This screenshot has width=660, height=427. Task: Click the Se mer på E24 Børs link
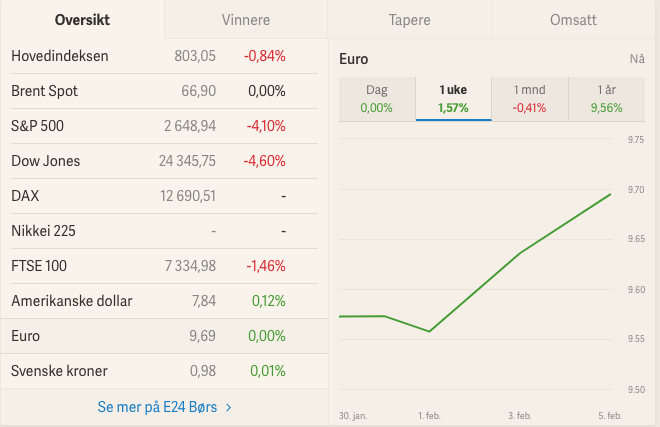coord(158,407)
